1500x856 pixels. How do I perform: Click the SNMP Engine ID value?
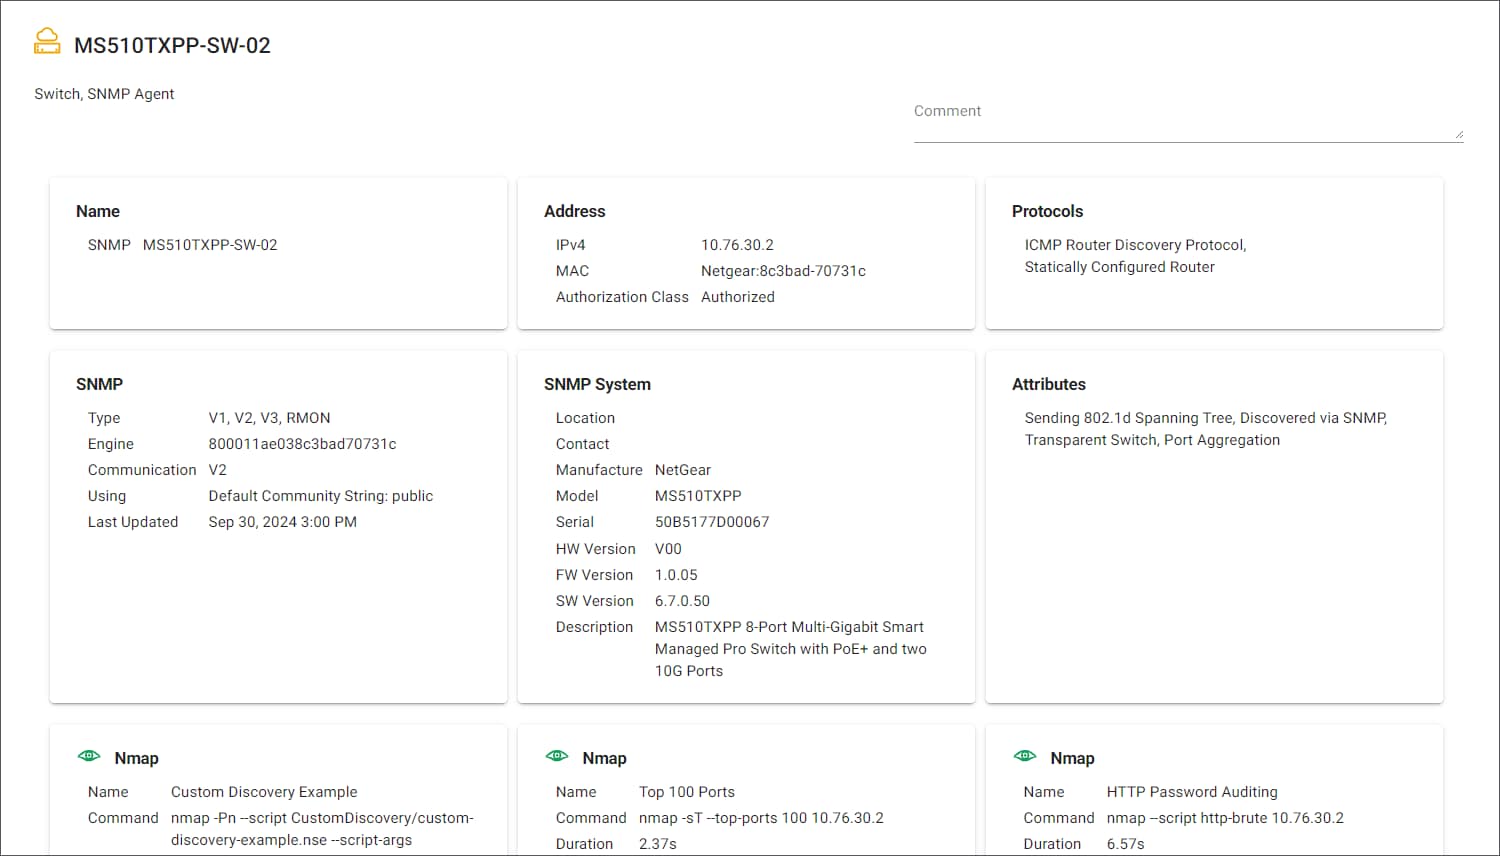point(302,443)
